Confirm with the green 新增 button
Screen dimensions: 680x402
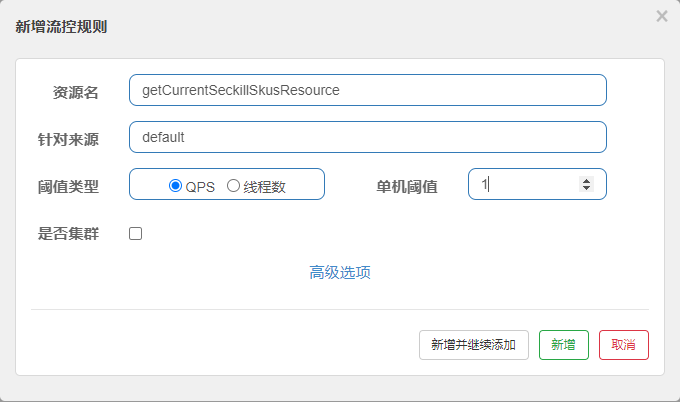coord(564,345)
